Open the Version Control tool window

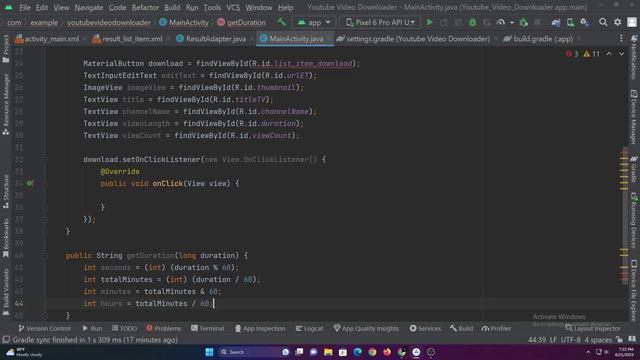pos(44,328)
